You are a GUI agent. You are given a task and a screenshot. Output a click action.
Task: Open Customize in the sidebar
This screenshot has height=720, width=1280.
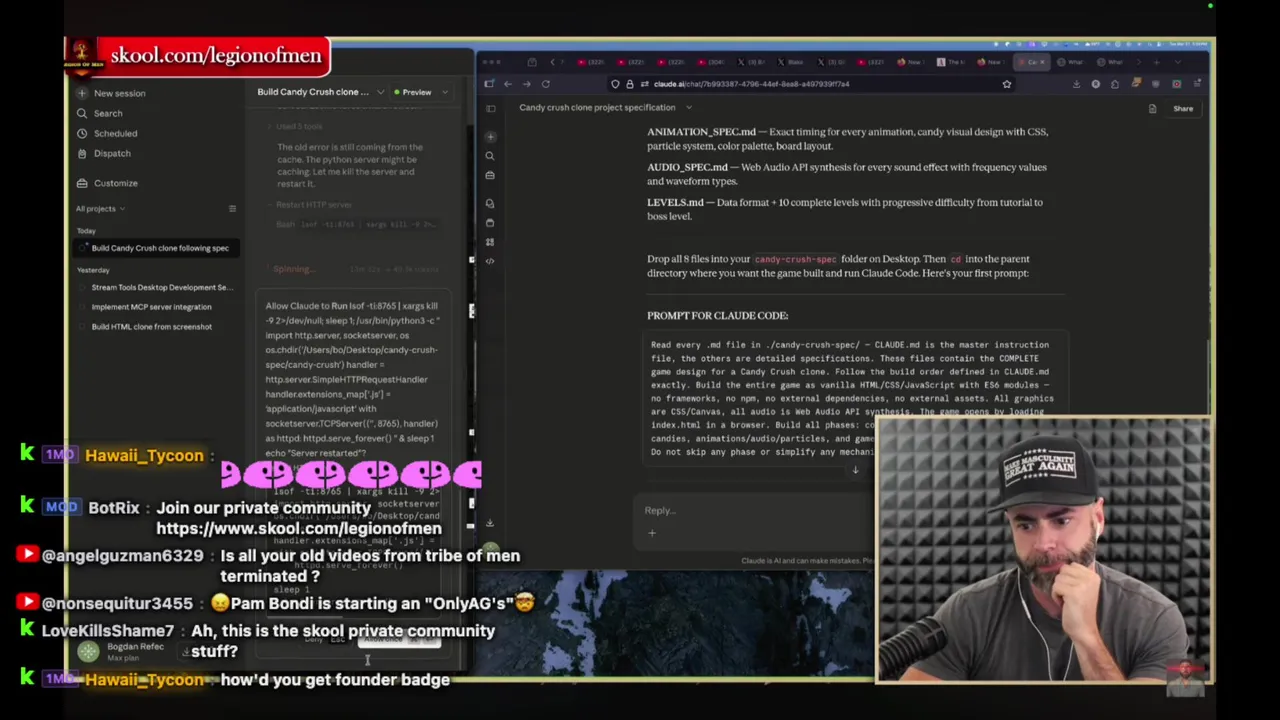107,183
